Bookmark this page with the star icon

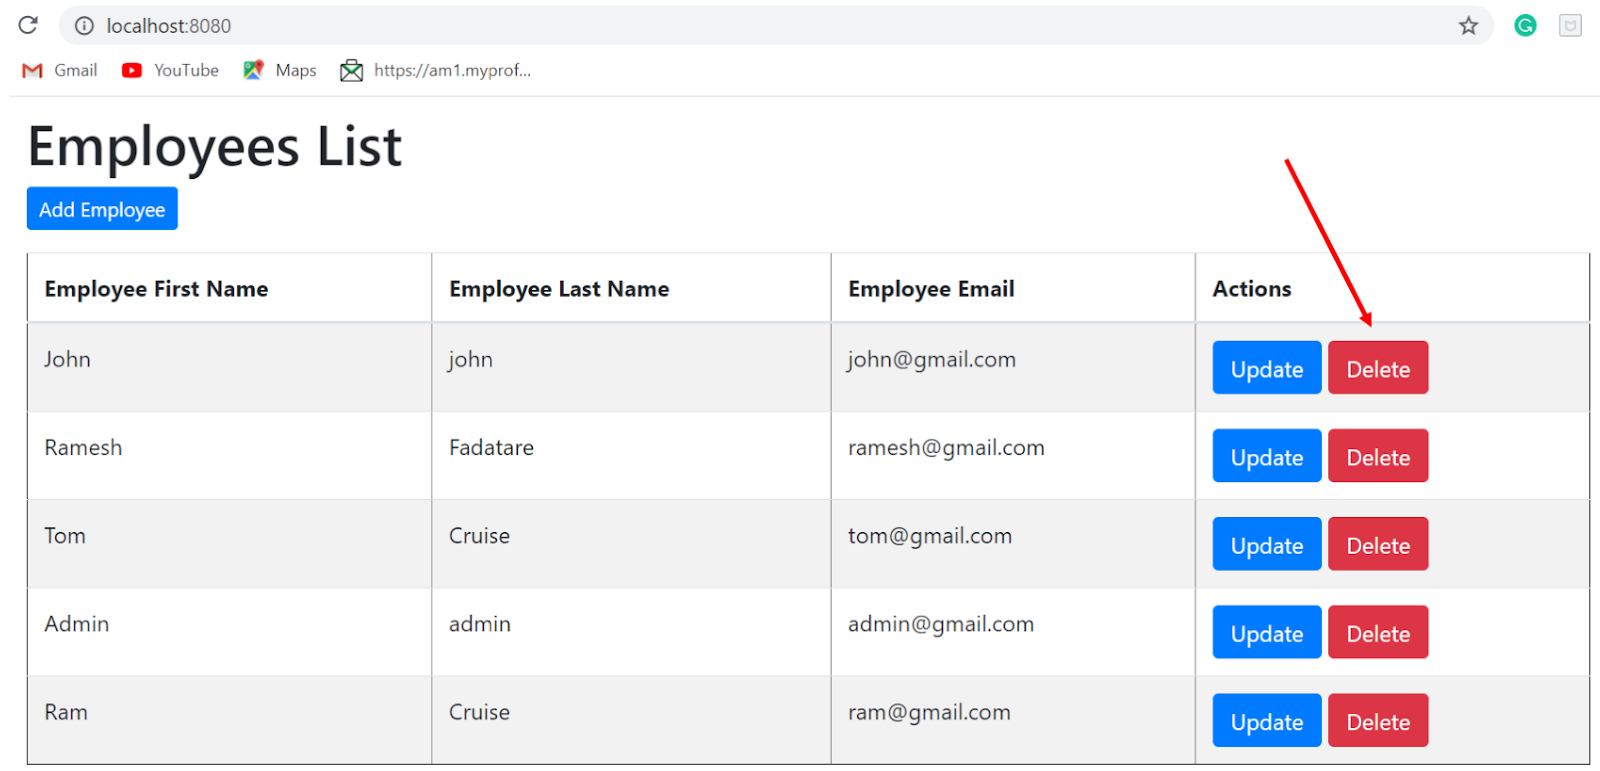(x=1468, y=26)
